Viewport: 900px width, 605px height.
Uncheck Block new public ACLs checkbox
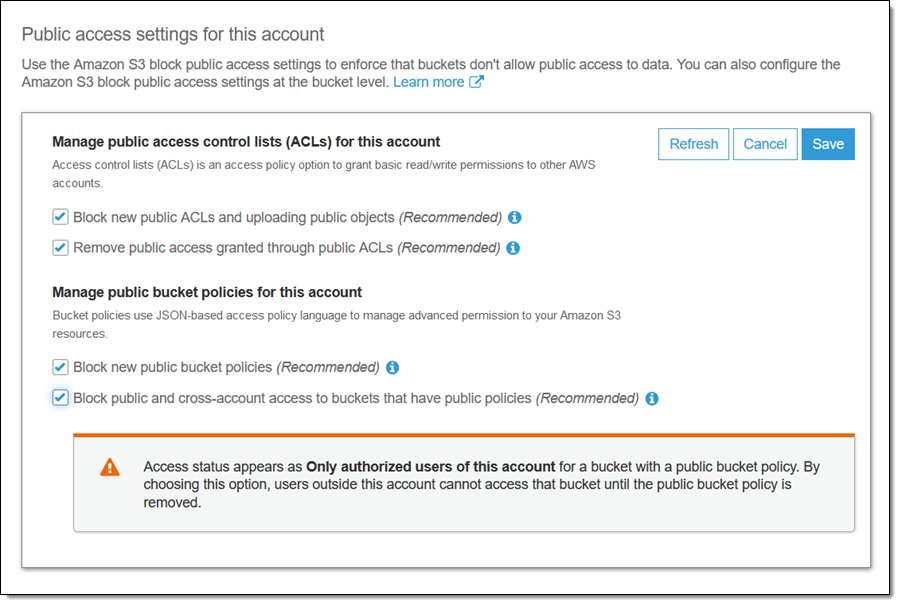click(61, 217)
